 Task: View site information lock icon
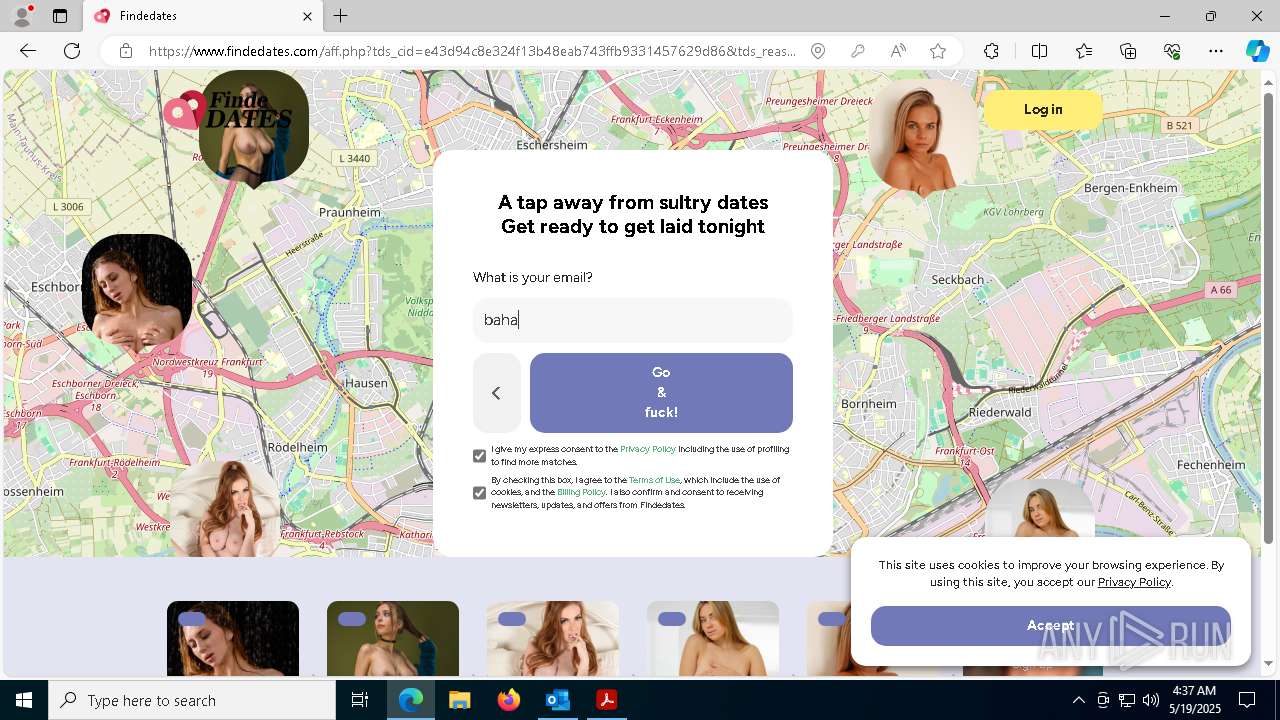click(x=126, y=51)
